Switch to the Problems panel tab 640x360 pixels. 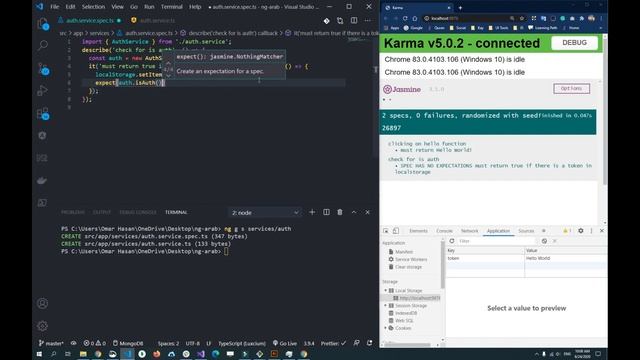click(x=73, y=212)
